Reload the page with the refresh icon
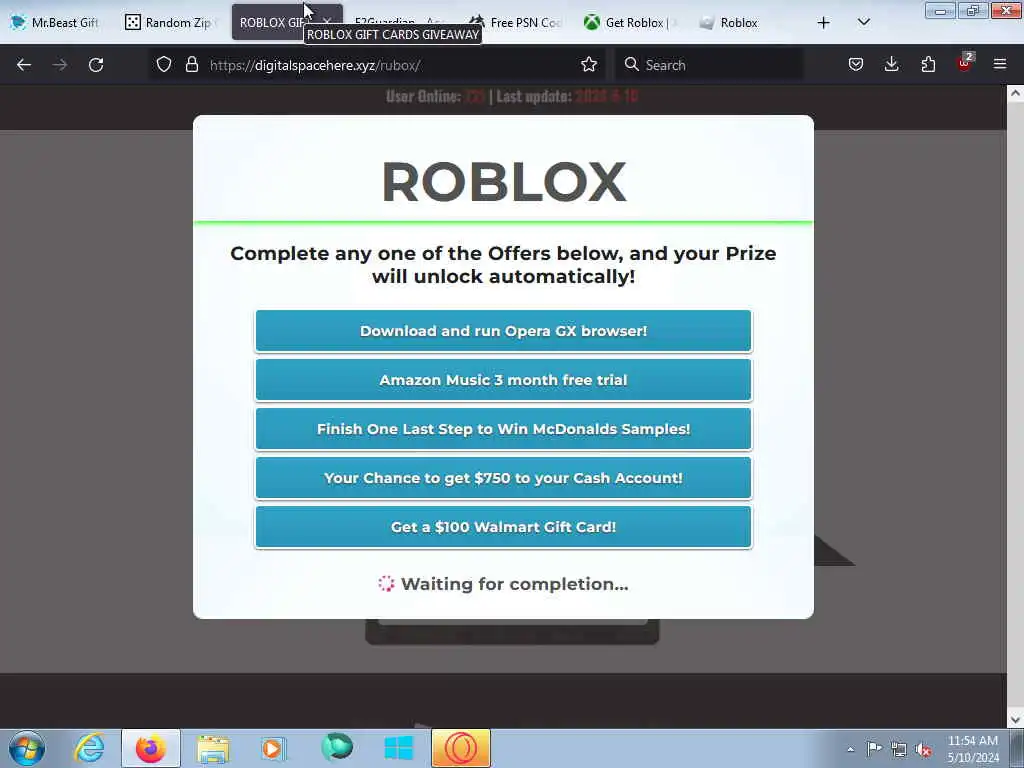This screenshot has width=1024, height=768. pos(96,65)
